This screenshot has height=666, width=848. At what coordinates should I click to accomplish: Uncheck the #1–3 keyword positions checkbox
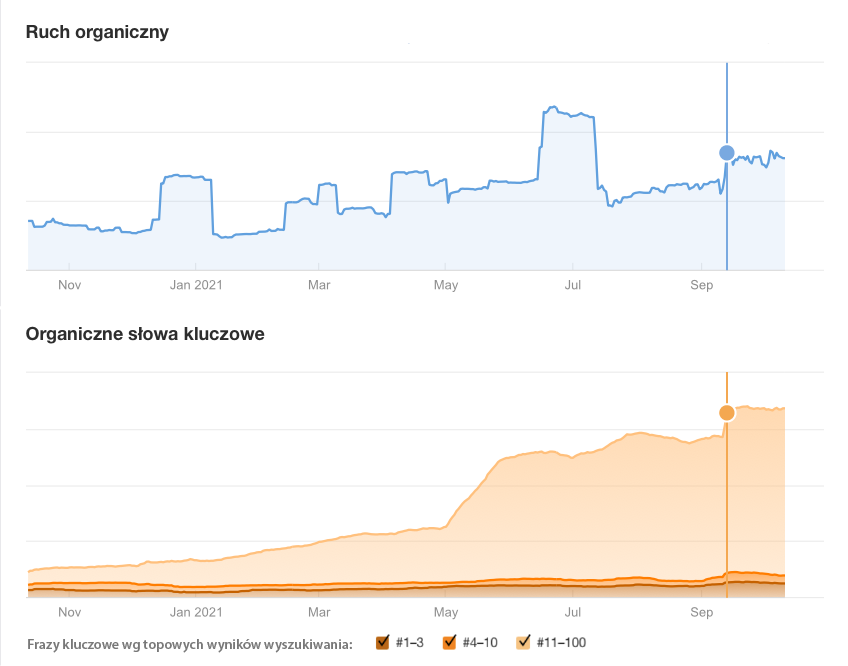click(382, 642)
